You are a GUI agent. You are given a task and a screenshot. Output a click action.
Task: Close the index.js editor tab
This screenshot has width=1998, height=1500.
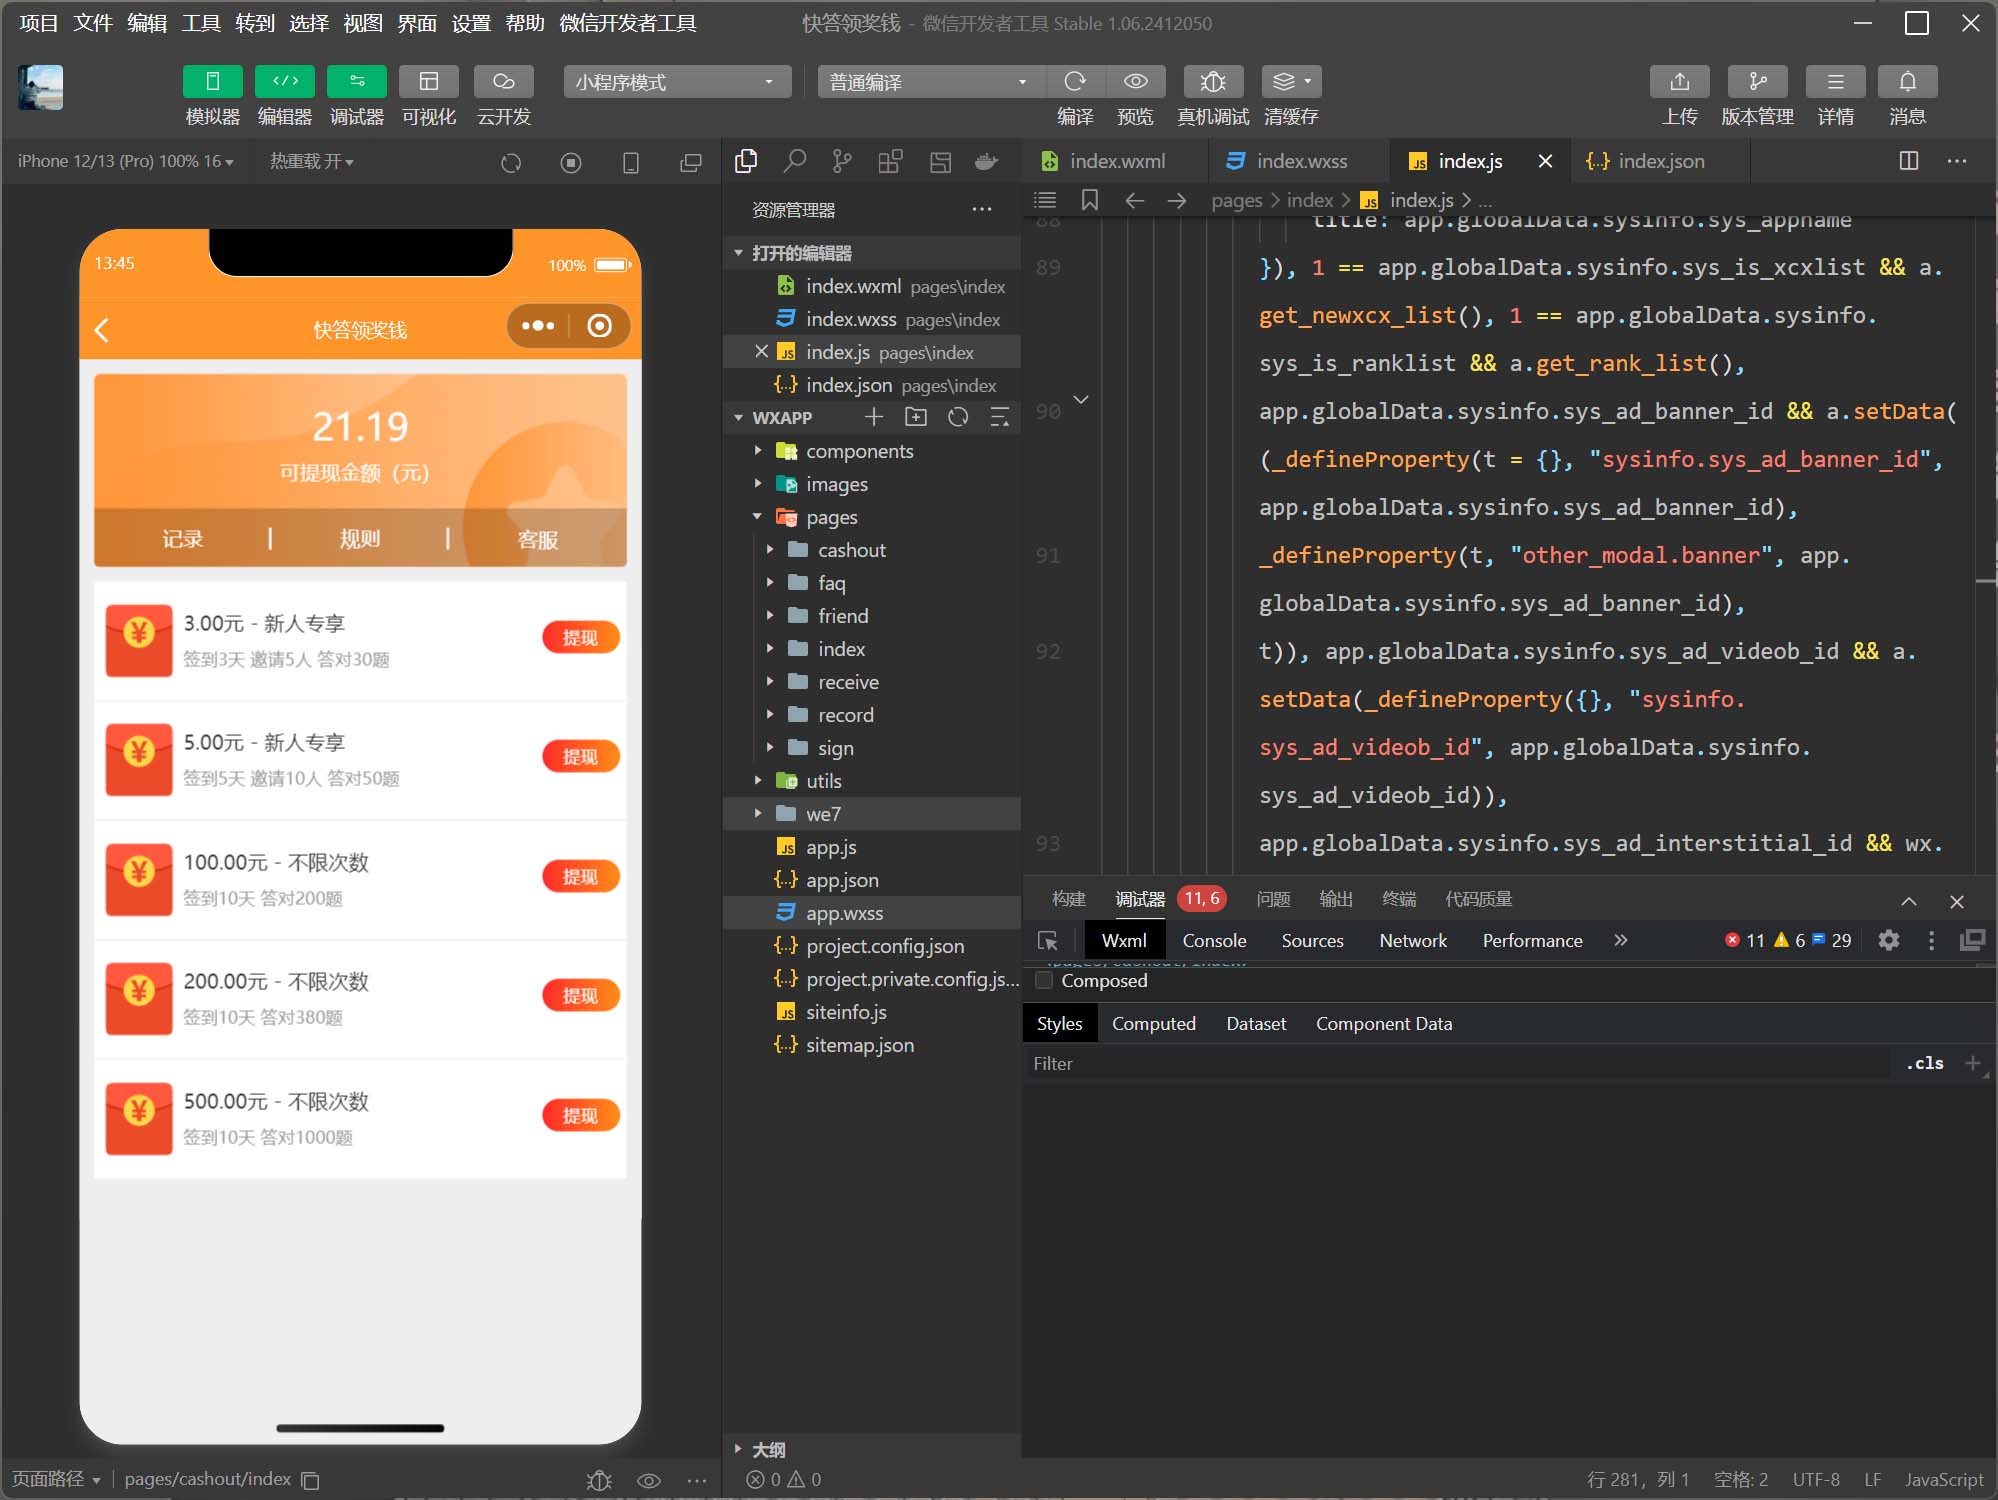(x=1545, y=161)
